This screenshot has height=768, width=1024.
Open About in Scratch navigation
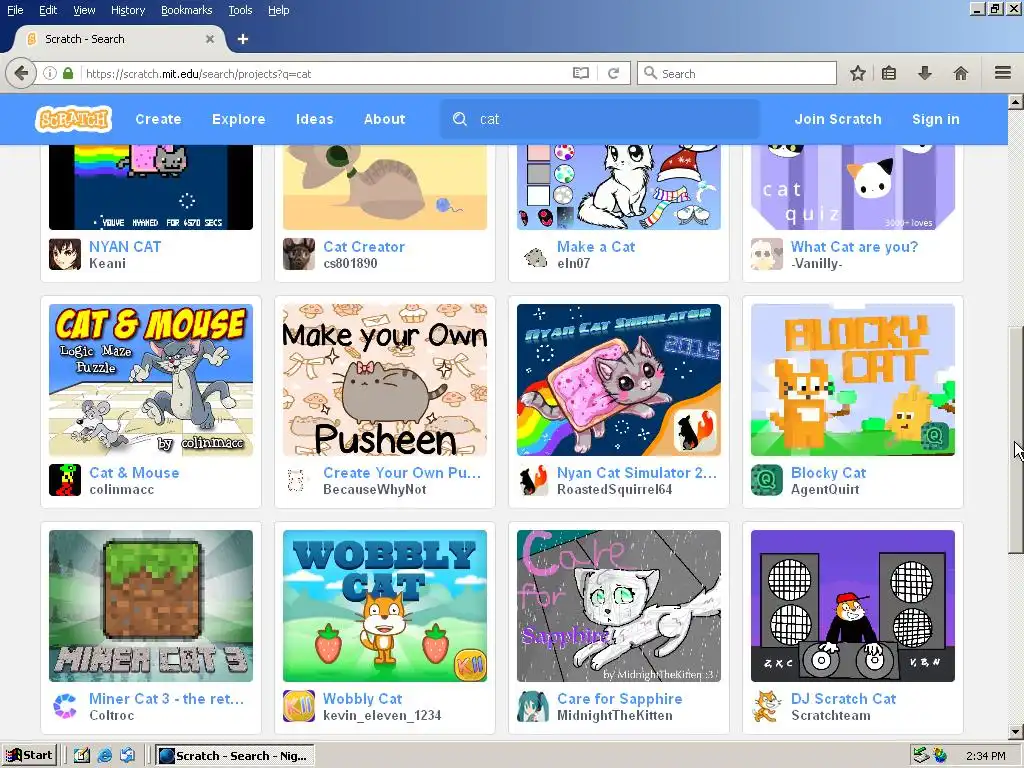coord(385,119)
